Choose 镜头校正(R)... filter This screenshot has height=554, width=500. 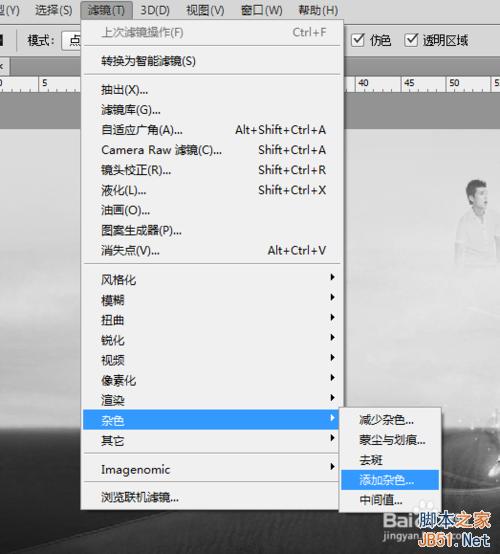coord(212,170)
